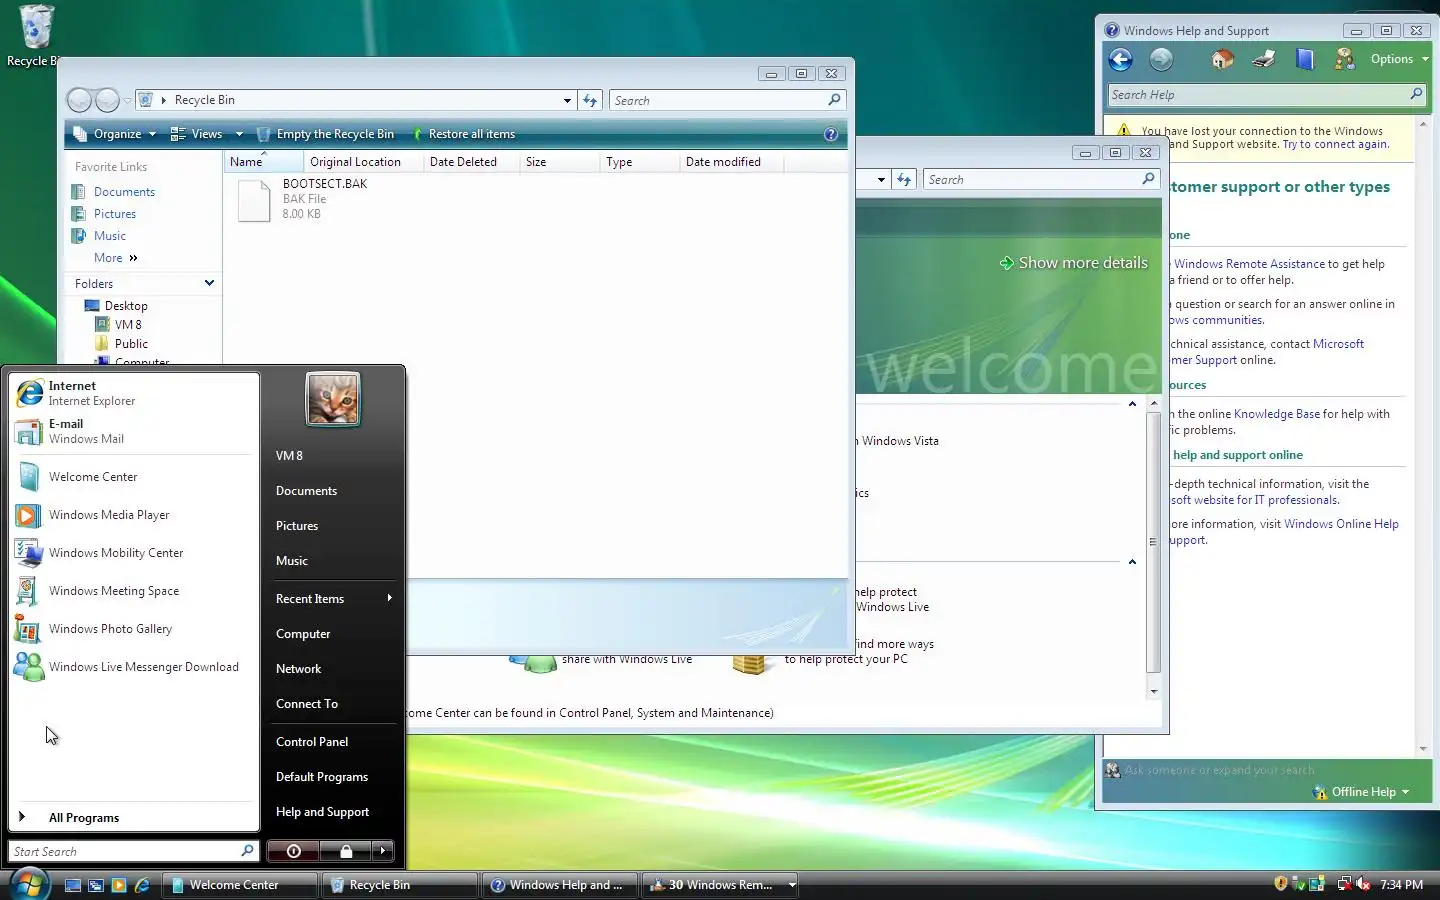
Task: Expand All Programs list
Action: pyautogui.click(x=134, y=817)
